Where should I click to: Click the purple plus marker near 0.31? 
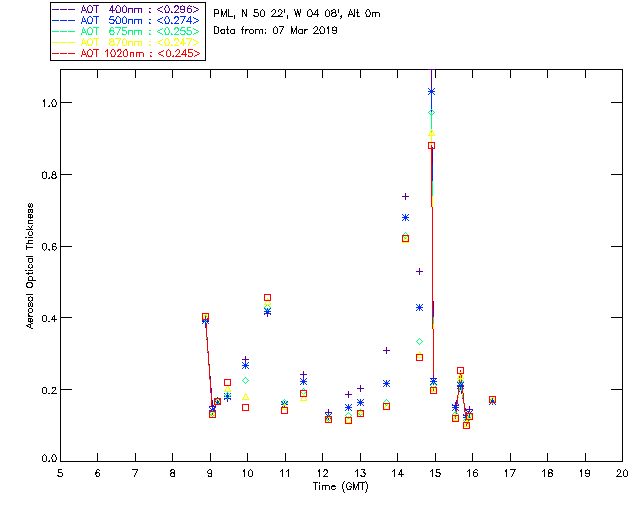coord(387,351)
